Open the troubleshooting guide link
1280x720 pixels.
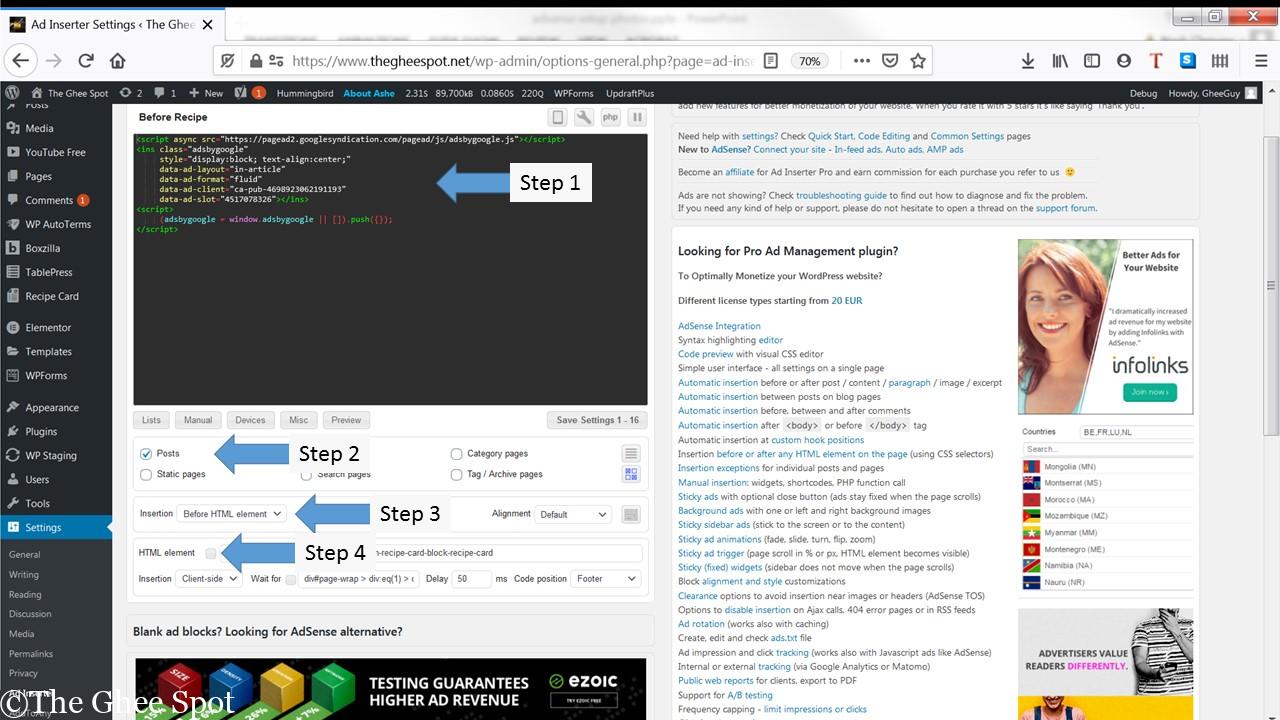(841, 196)
